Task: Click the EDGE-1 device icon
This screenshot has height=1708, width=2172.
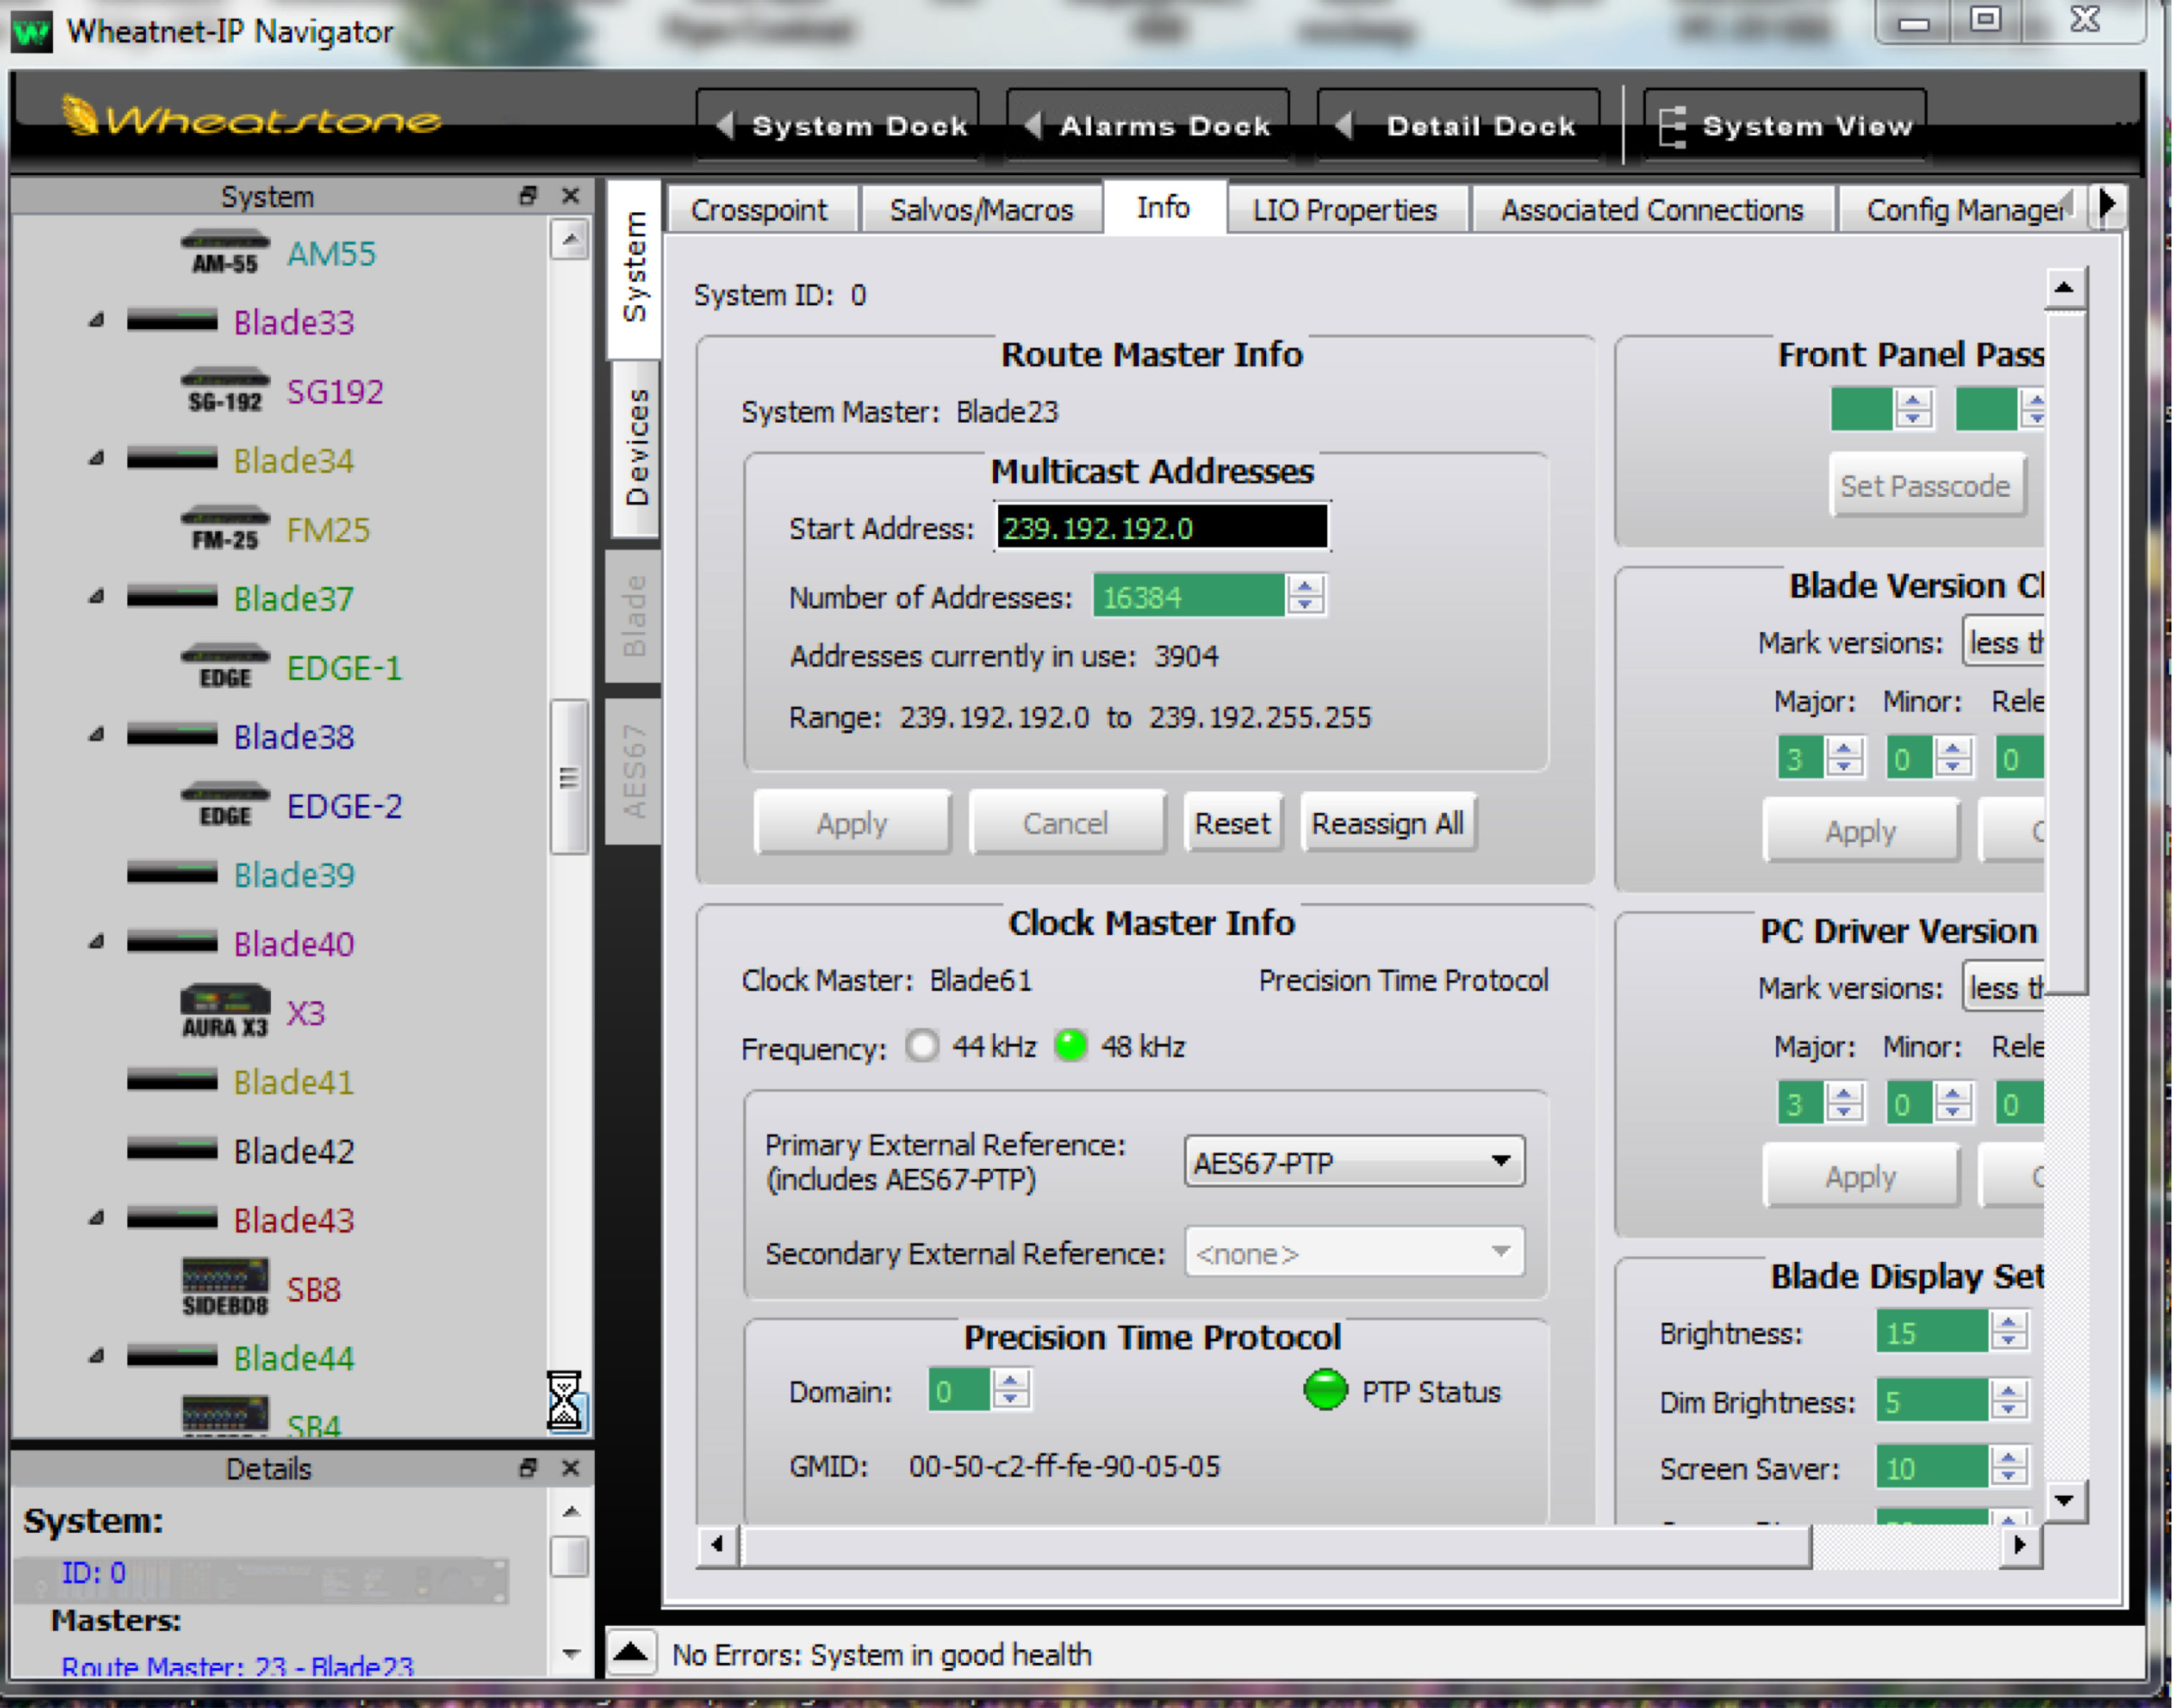Action: 225,666
